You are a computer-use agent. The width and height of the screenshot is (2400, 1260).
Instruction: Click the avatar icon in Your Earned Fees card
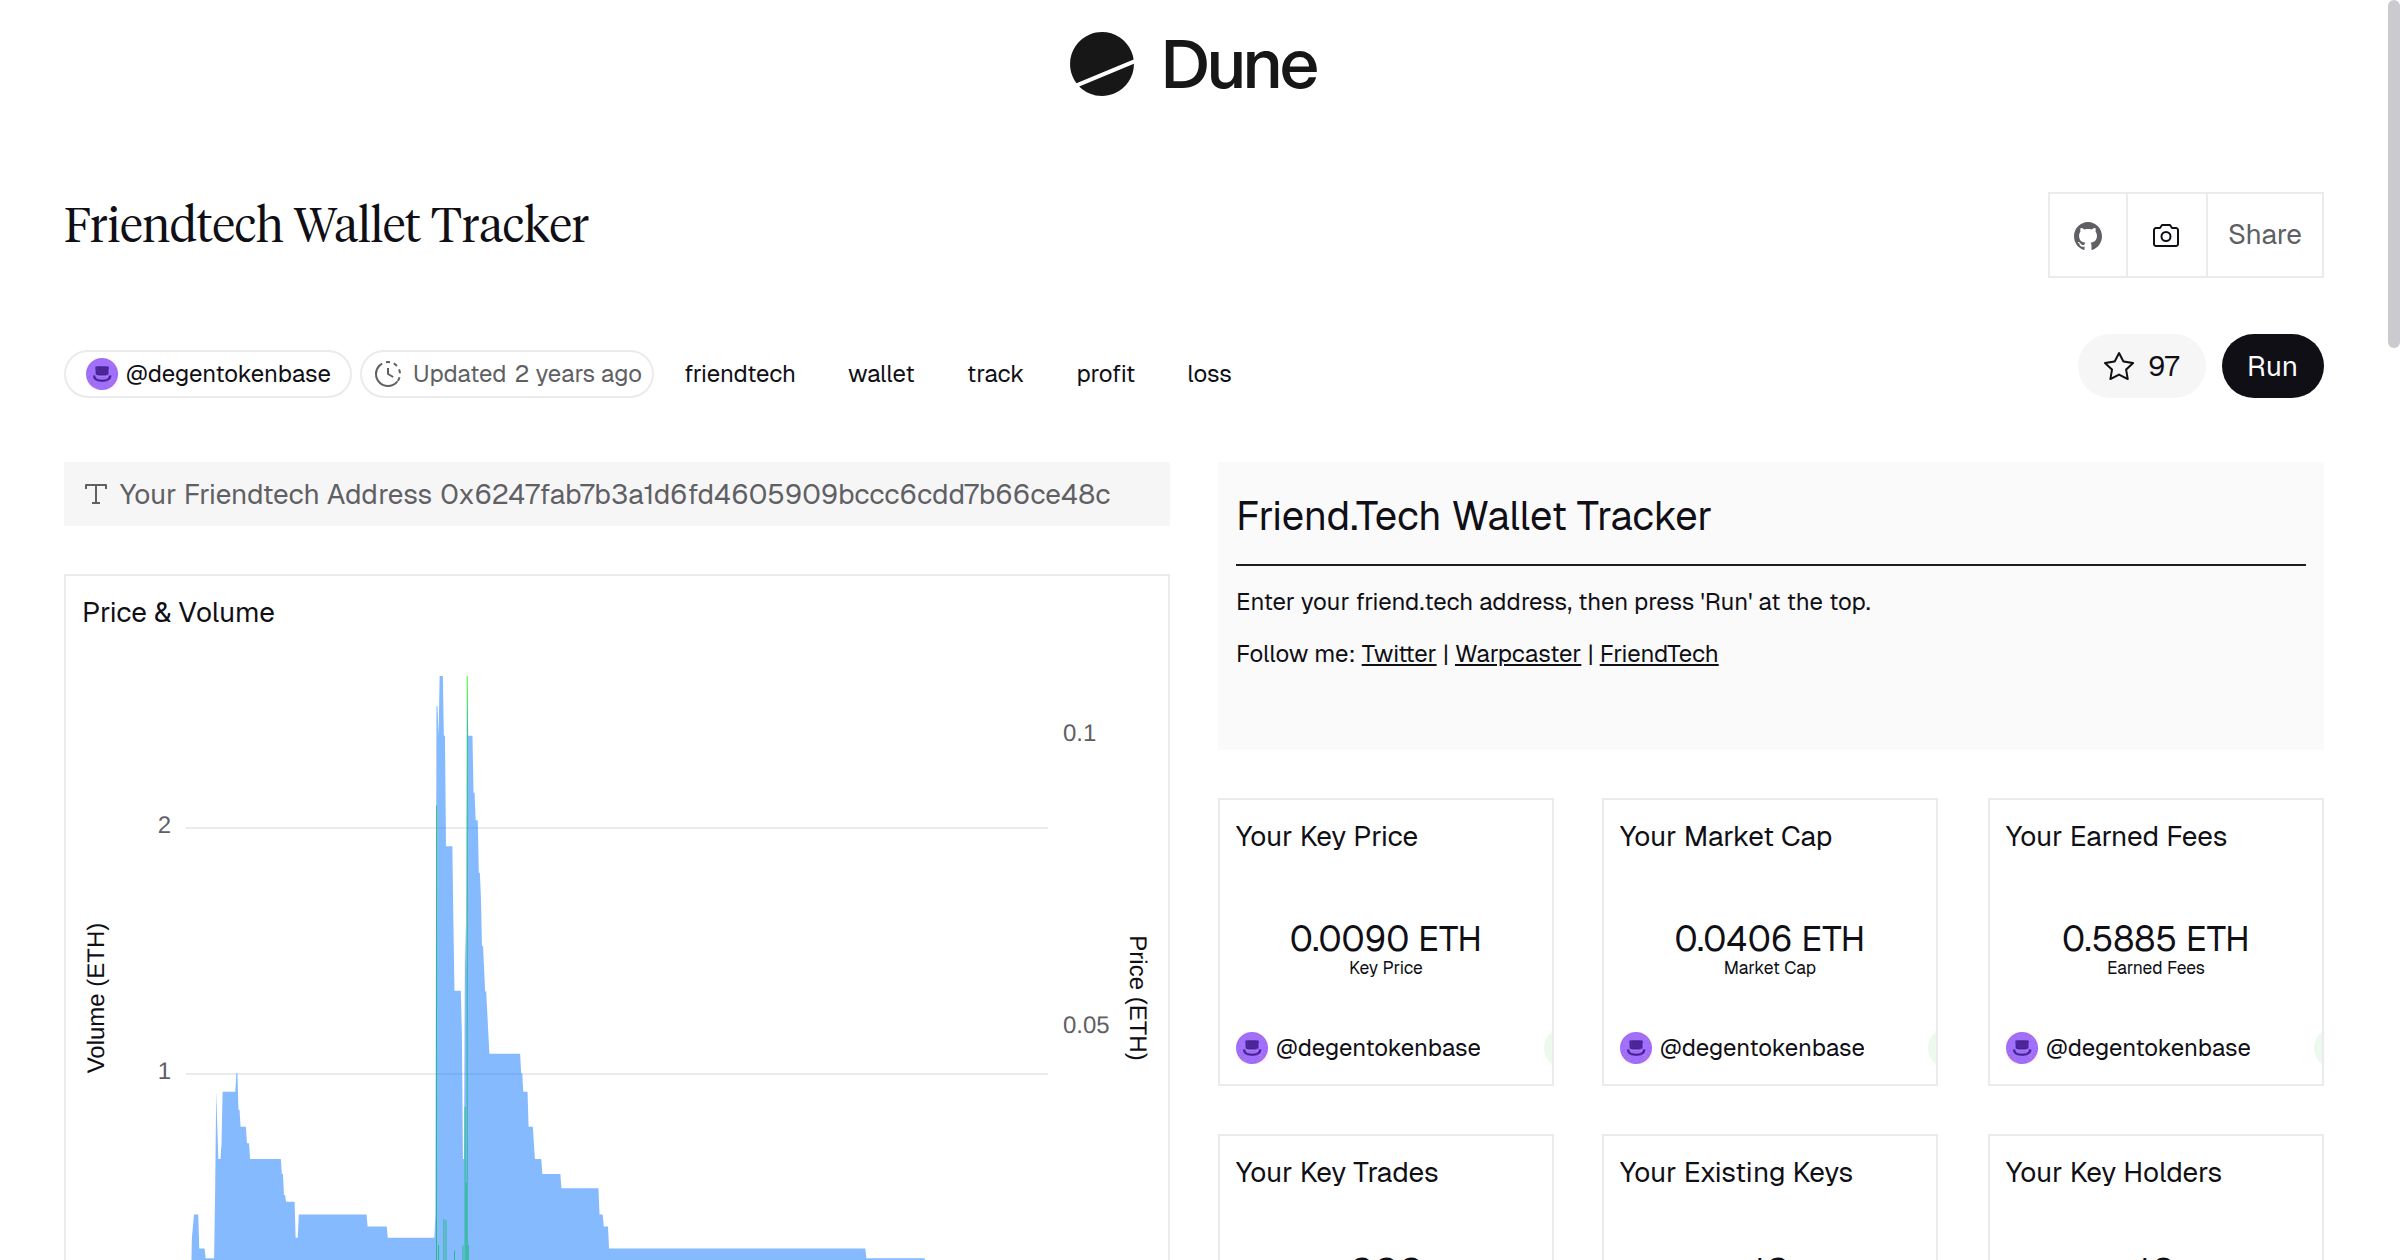[x=2020, y=1048]
